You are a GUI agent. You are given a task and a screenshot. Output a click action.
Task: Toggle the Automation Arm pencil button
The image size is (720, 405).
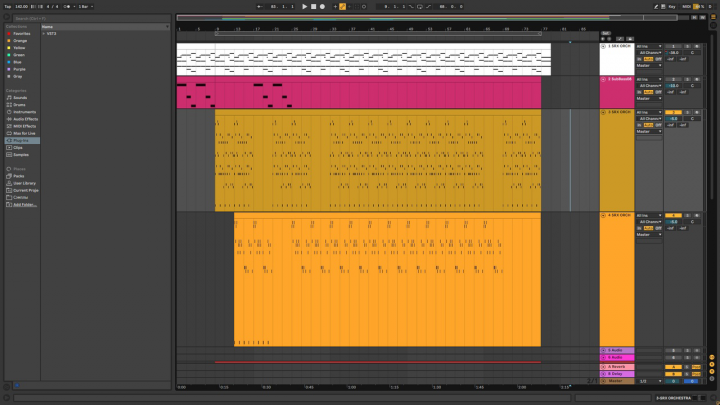(x=343, y=6)
